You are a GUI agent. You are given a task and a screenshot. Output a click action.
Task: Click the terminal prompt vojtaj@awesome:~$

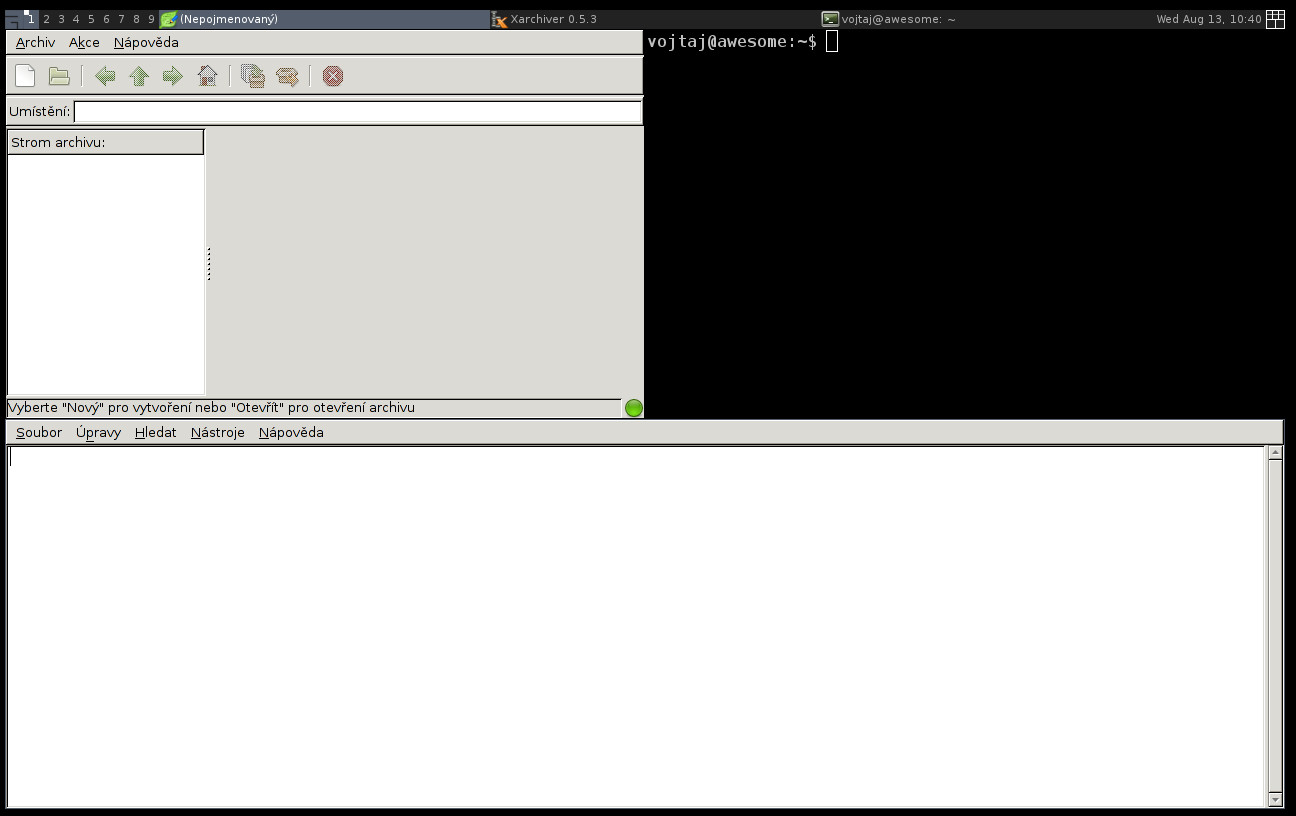[x=732, y=41]
